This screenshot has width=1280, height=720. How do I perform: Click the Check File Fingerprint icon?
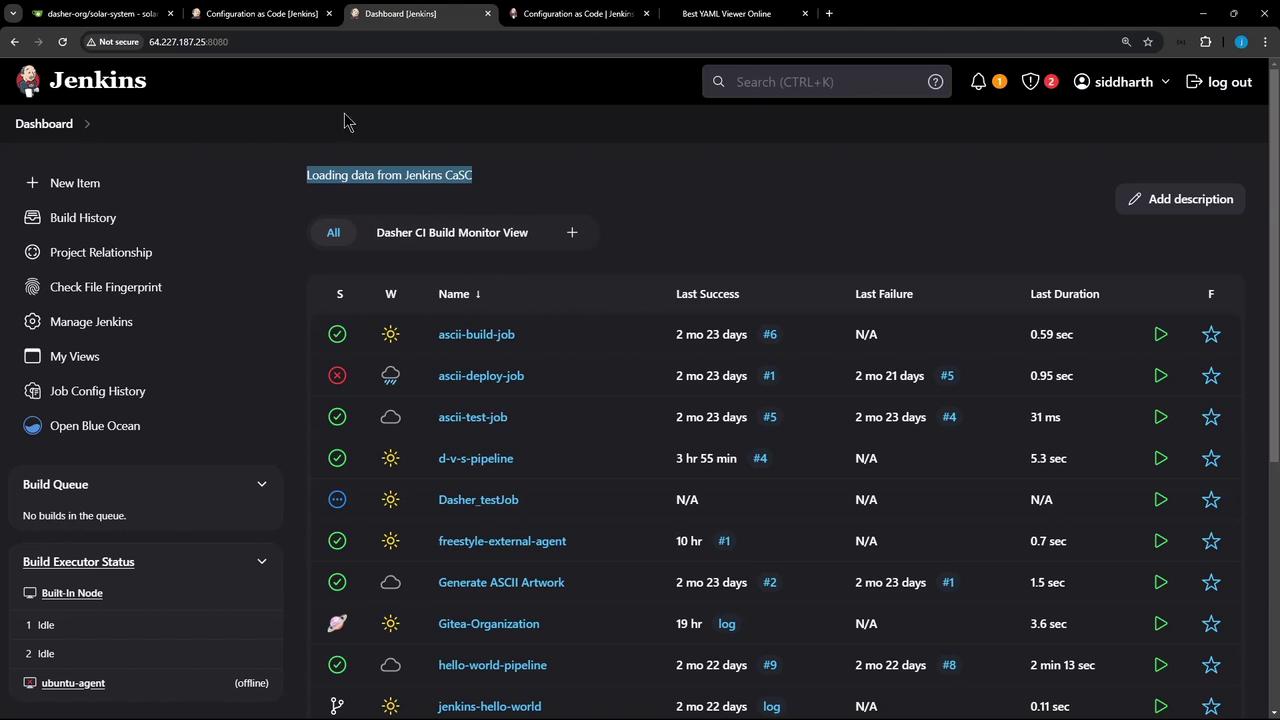[32, 287]
